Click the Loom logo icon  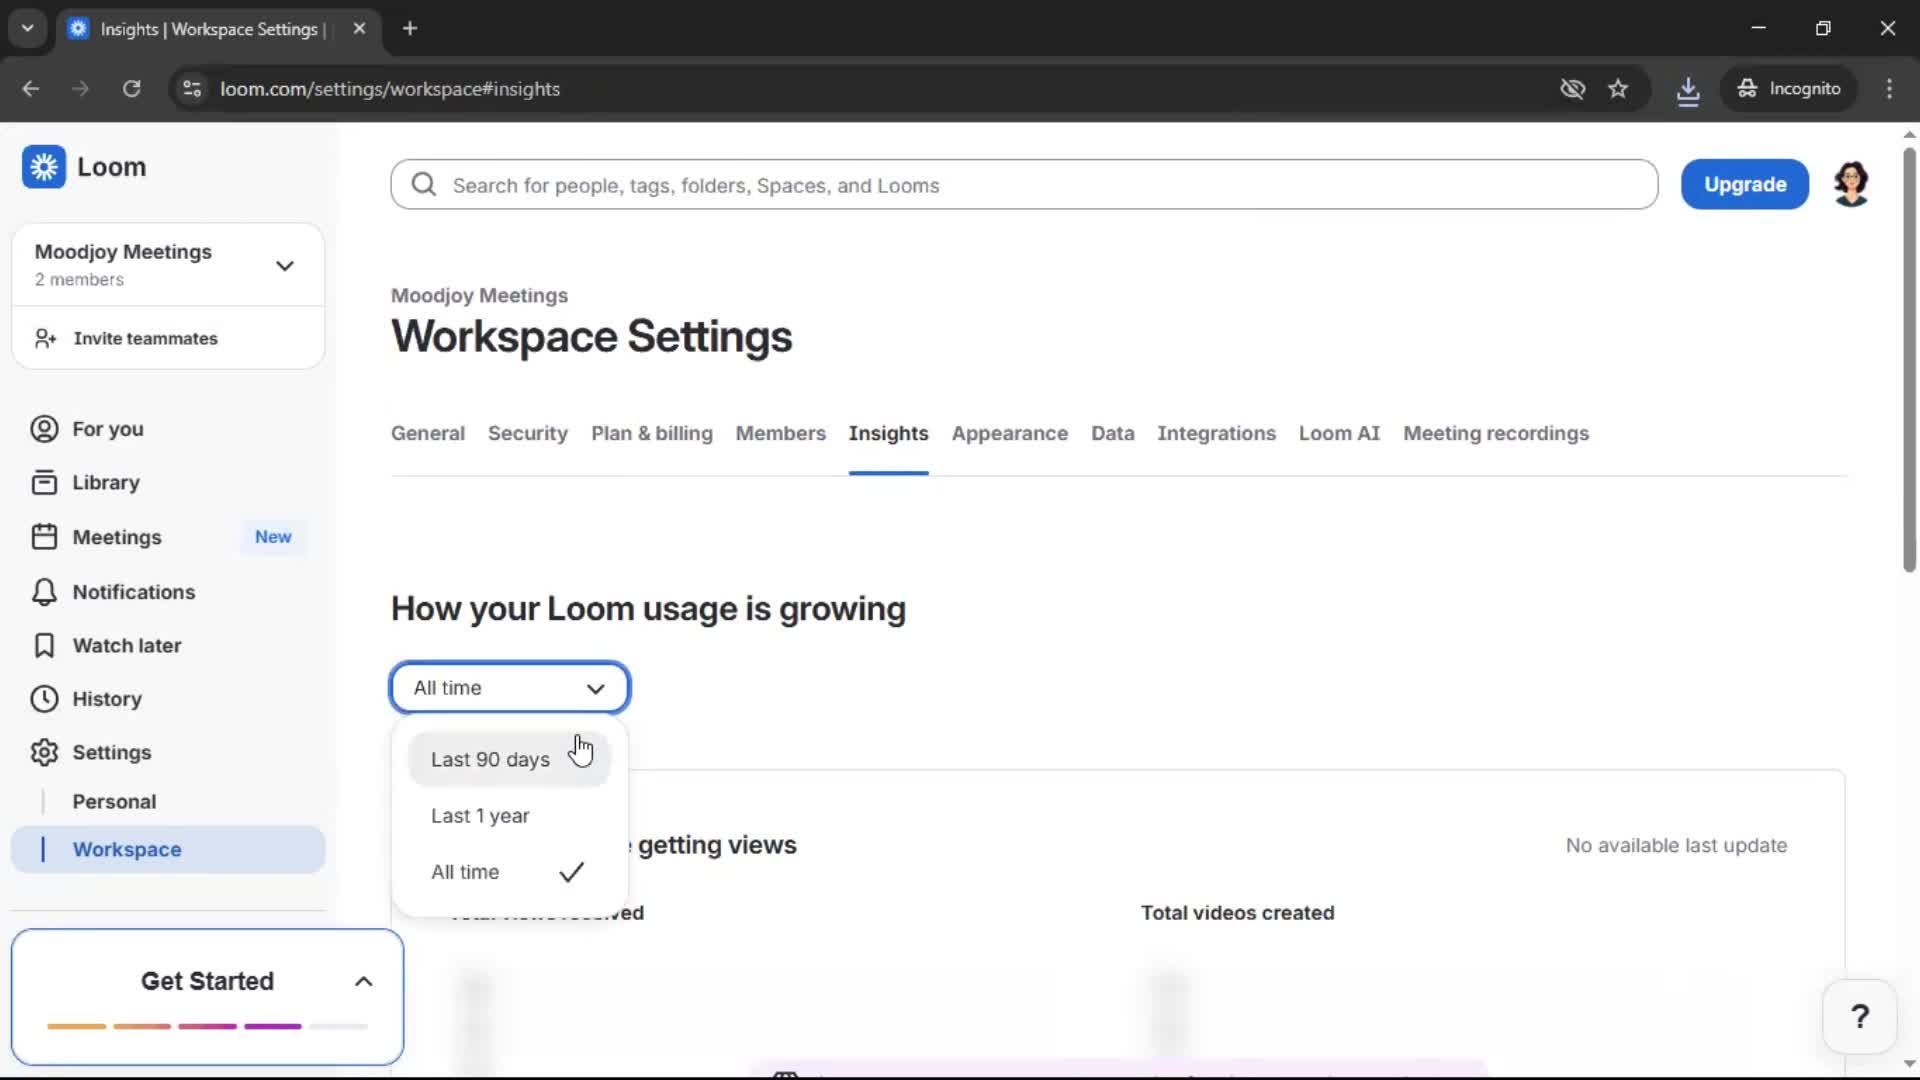[43, 167]
